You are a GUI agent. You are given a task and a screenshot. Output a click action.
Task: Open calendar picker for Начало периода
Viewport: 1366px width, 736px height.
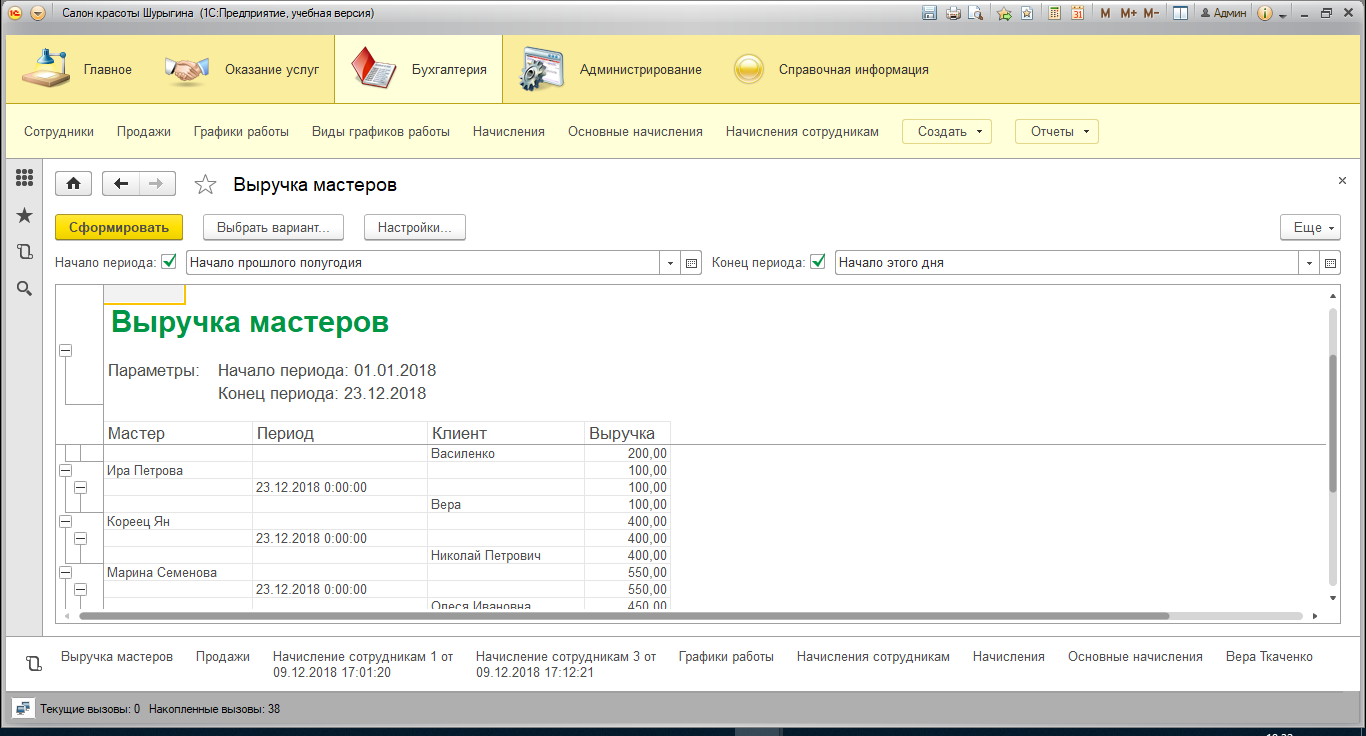coord(691,263)
